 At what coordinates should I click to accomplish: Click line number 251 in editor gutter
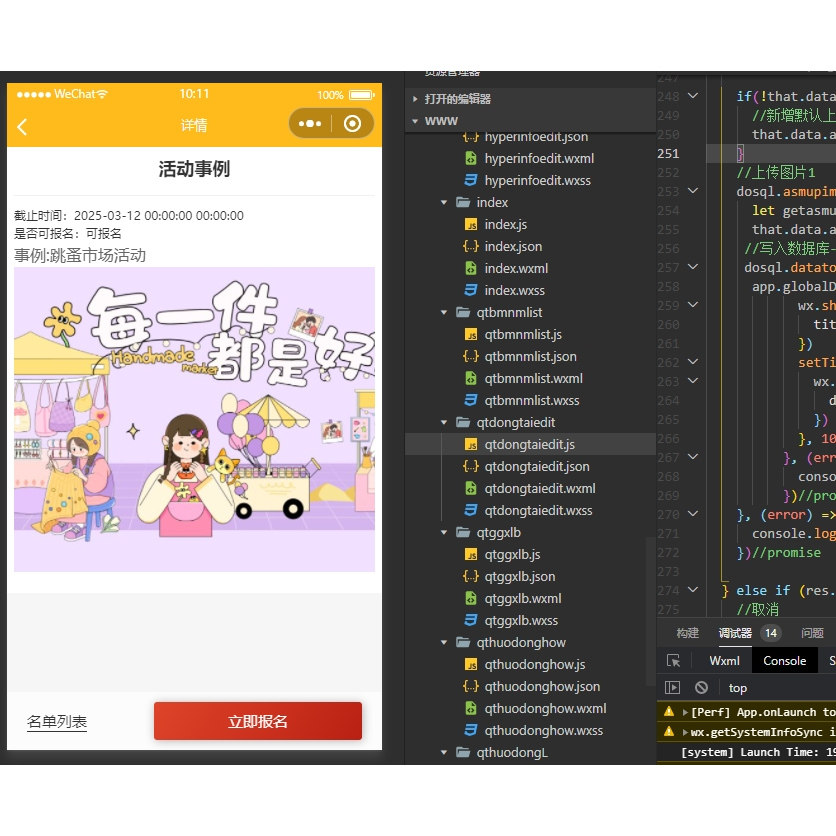[x=668, y=154]
